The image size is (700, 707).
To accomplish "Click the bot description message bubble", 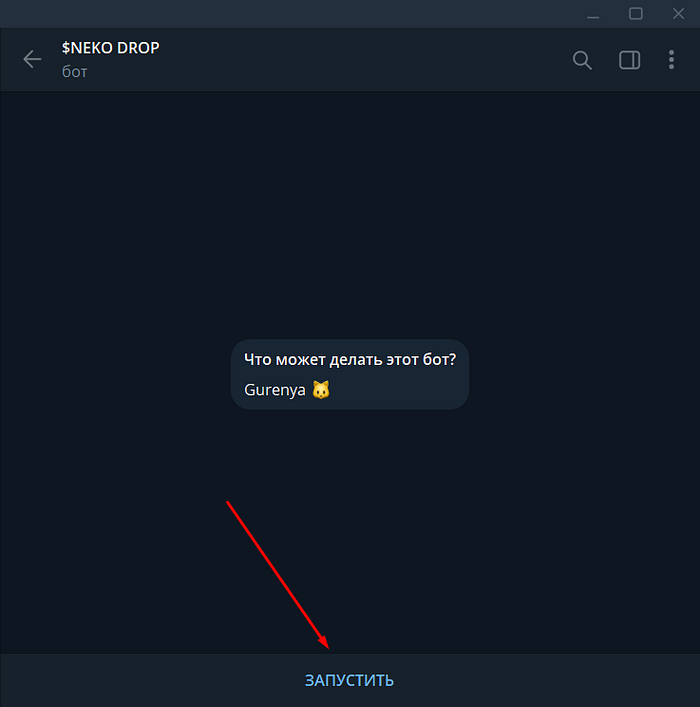I will pyautogui.click(x=350, y=374).
